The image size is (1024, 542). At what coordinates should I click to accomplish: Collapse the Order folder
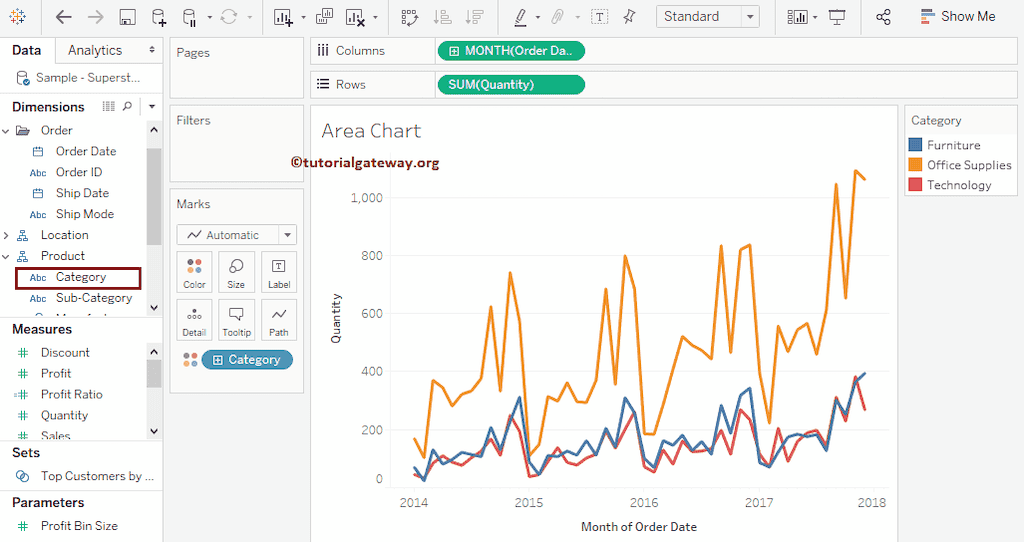7,130
